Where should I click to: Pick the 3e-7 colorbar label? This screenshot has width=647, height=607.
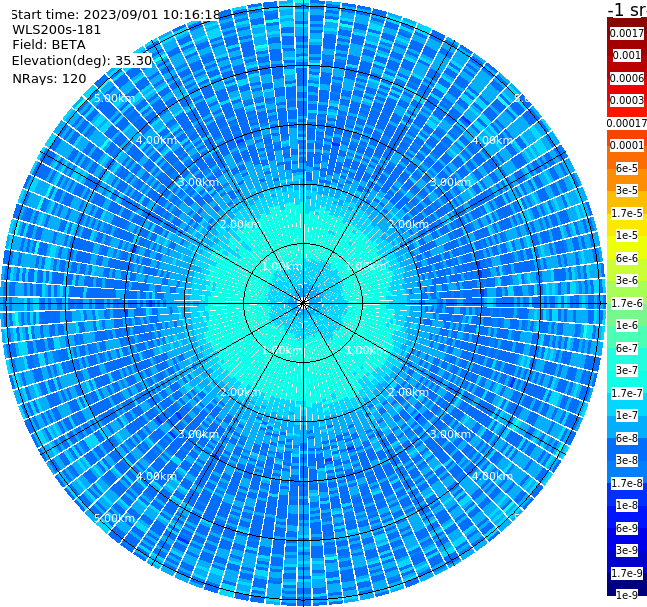627,370
